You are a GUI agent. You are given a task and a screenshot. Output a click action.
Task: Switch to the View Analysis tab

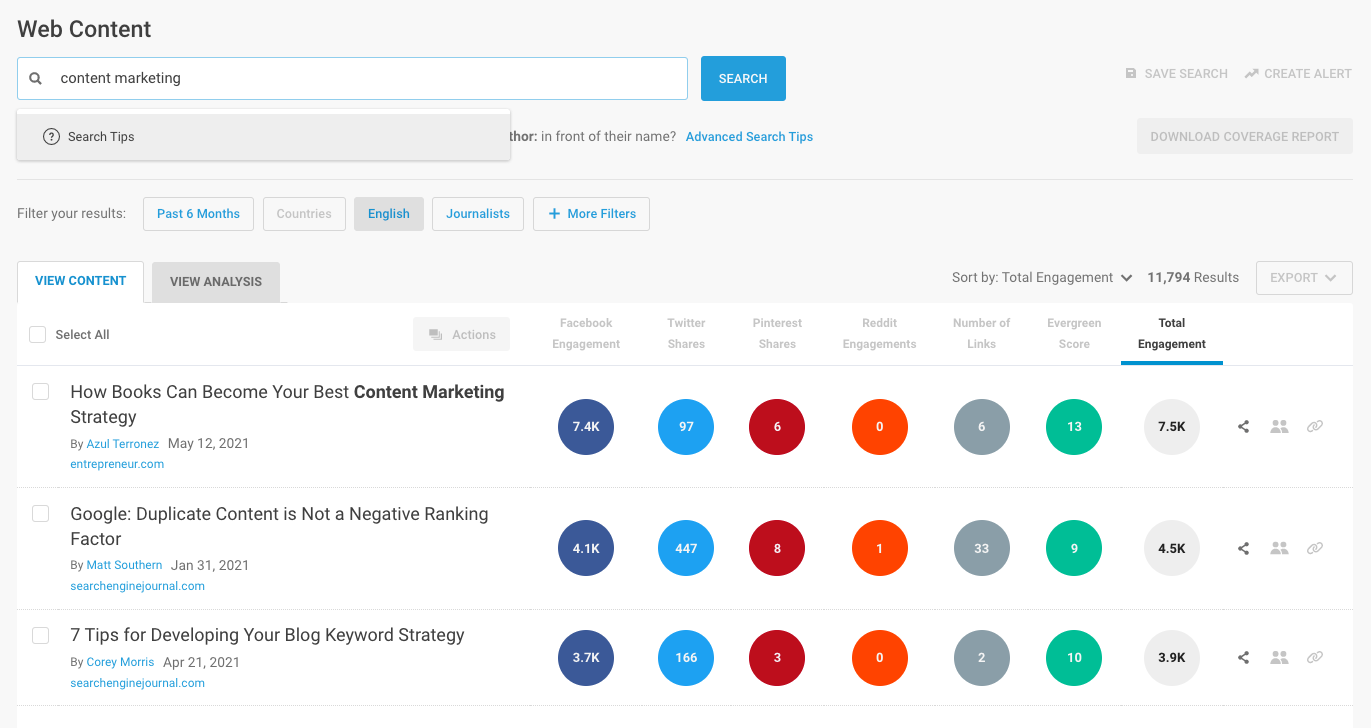pos(215,282)
